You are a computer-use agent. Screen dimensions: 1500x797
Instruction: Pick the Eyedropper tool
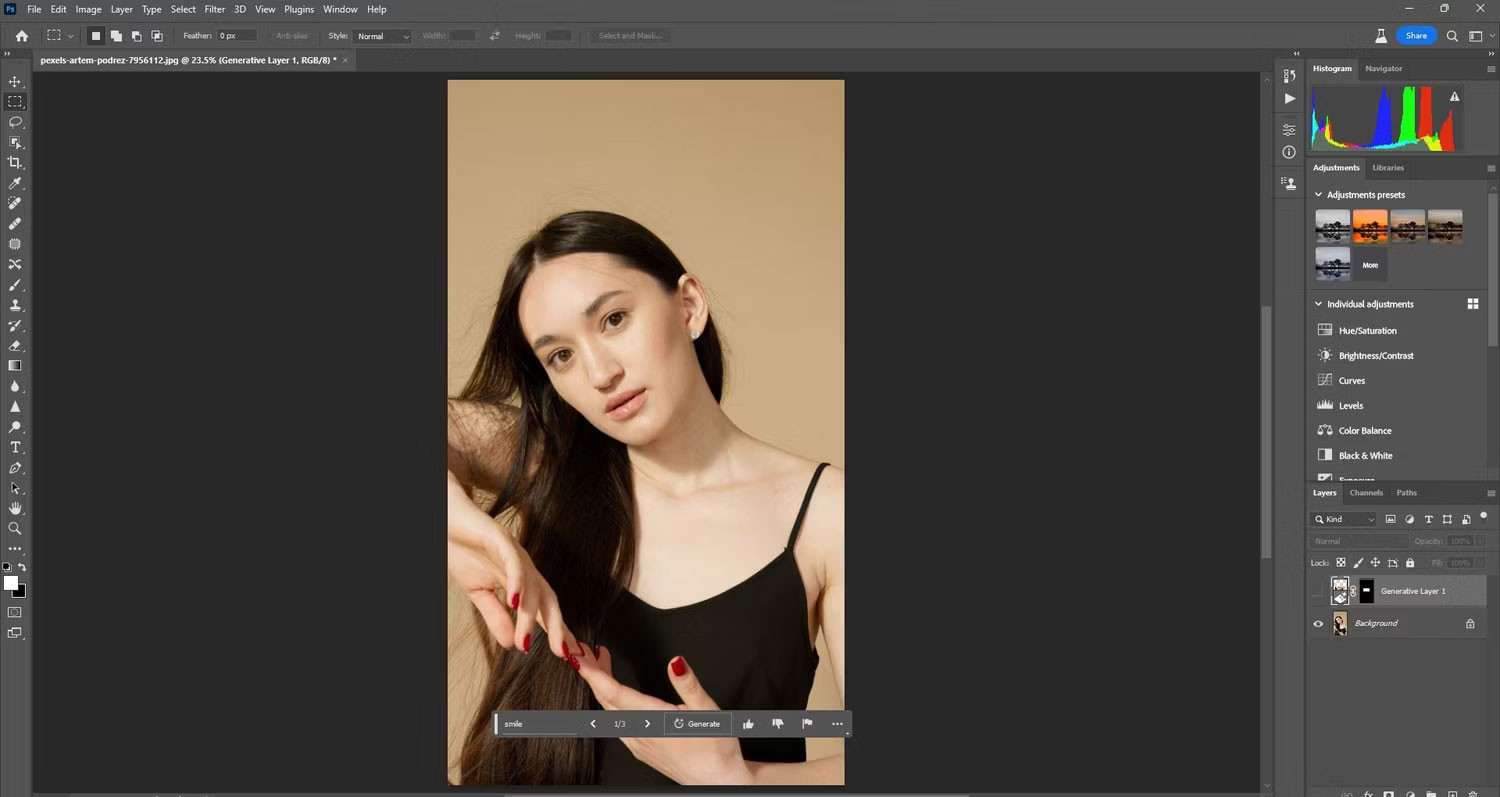pyautogui.click(x=15, y=184)
